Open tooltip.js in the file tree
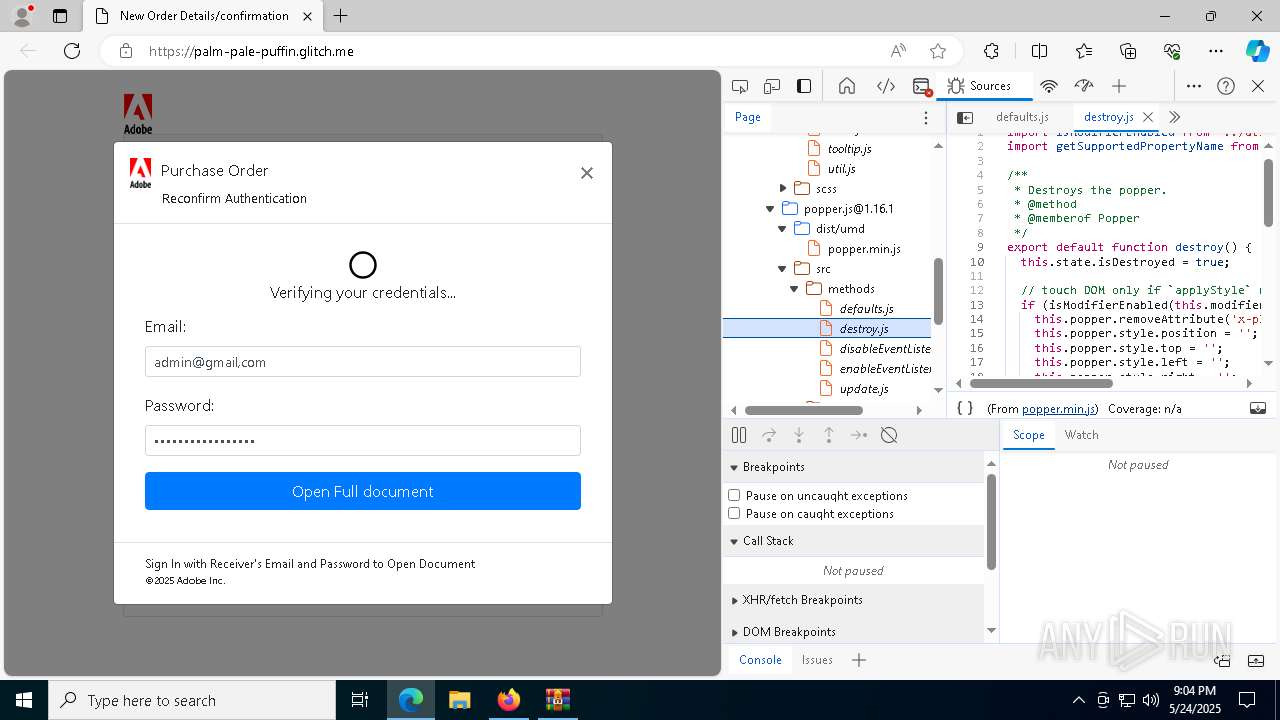1280x720 pixels. pyautogui.click(x=849, y=148)
